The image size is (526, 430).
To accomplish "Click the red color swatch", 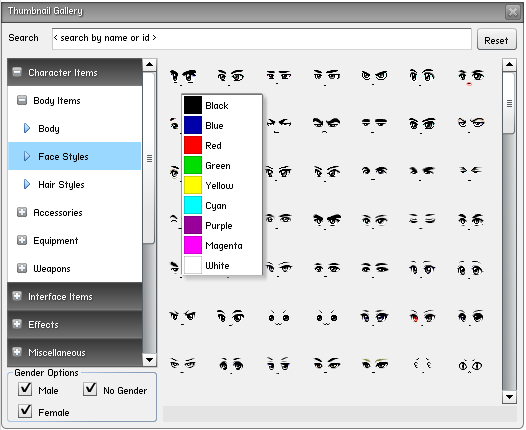I will click(193, 145).
